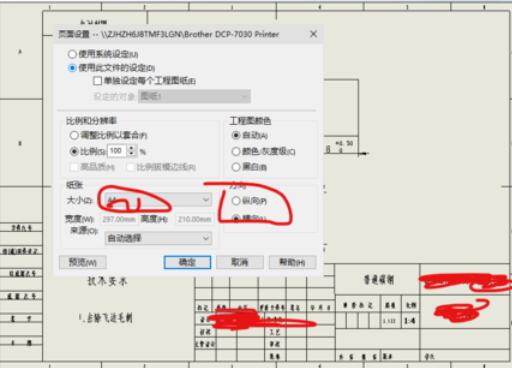The width and height of the screenshot is (512, 368).
Task: Select 自动 drawing color option
Action: tap(236, 135)
